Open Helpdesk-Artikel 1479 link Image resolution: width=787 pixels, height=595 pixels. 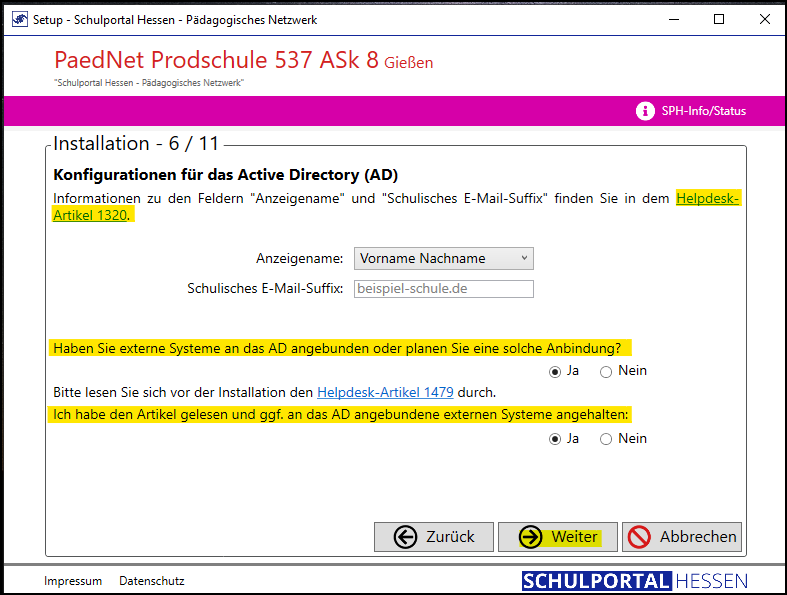tap(385, 392)
